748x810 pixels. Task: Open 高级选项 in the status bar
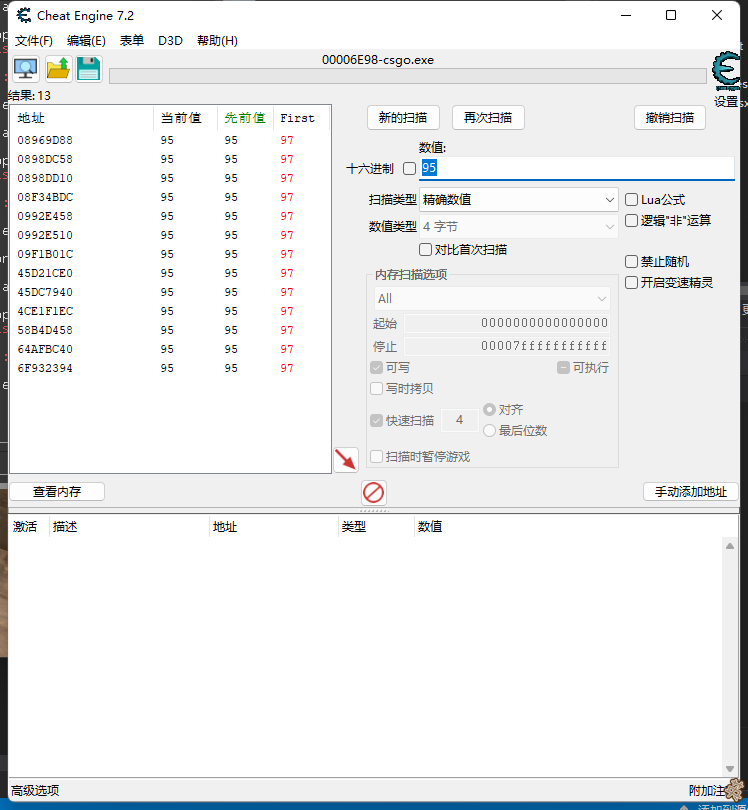click(35, 790)
